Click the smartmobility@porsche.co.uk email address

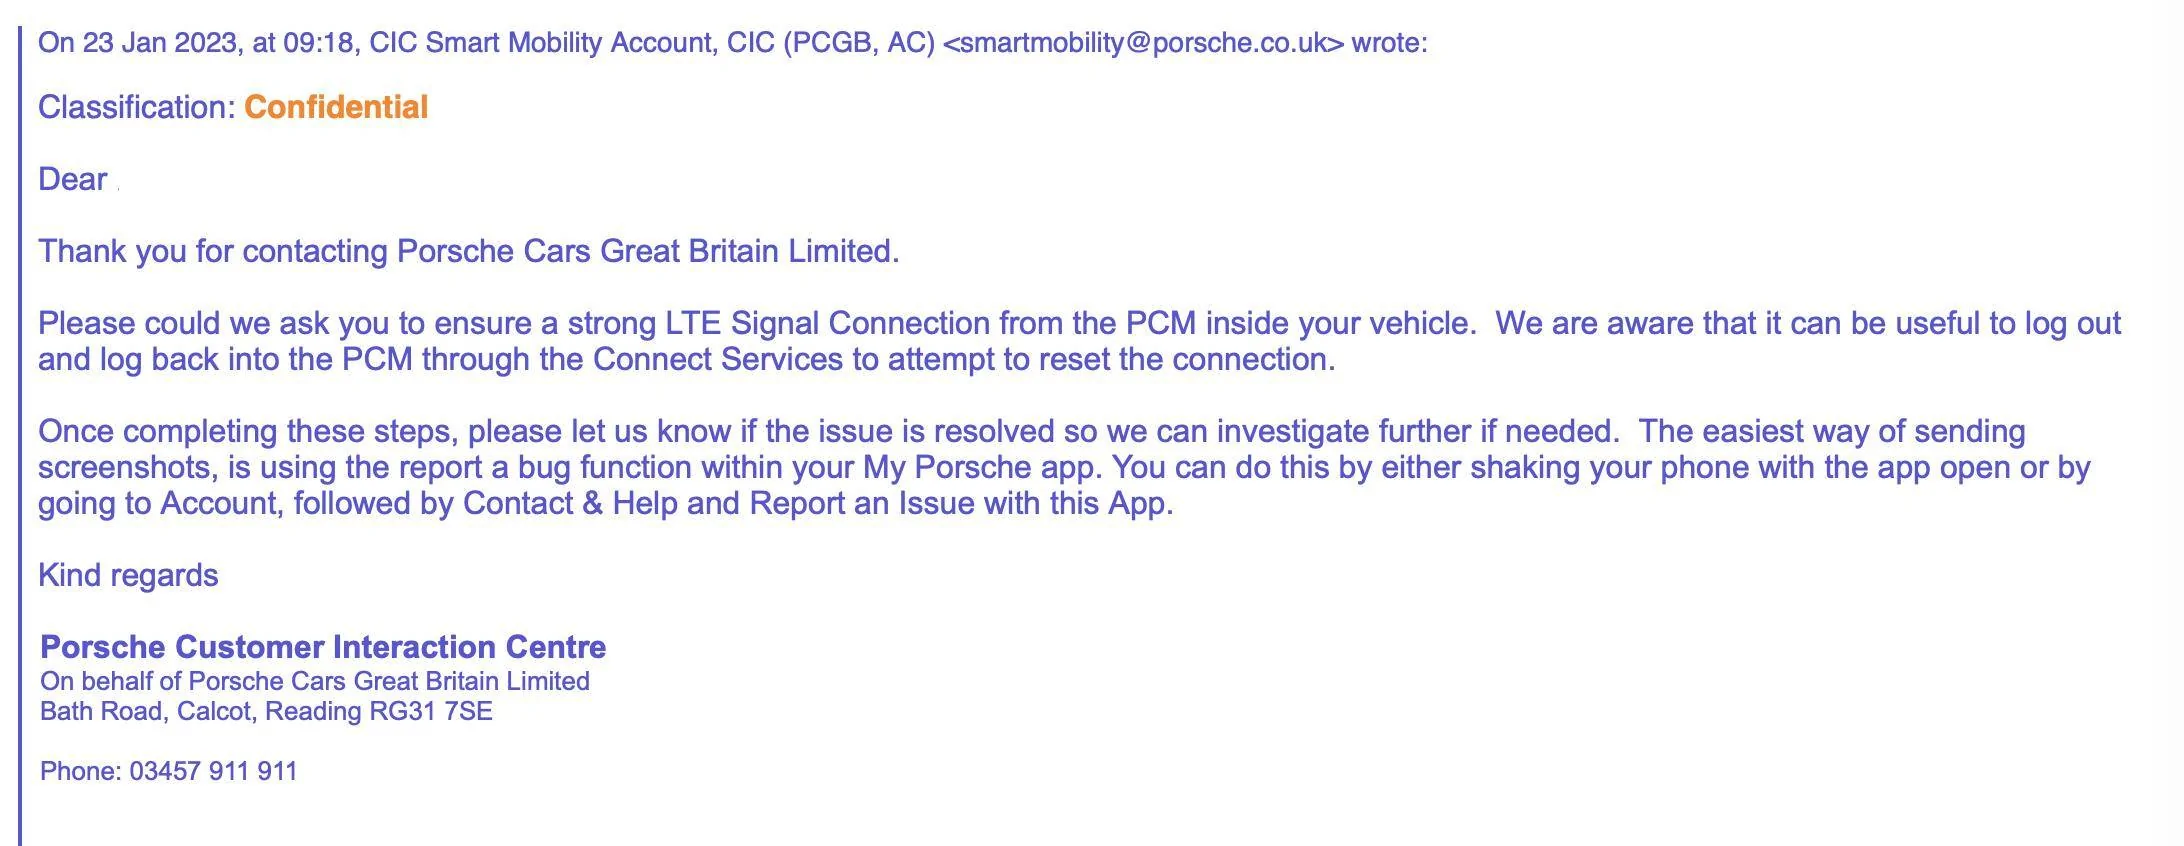point(1144,43)
